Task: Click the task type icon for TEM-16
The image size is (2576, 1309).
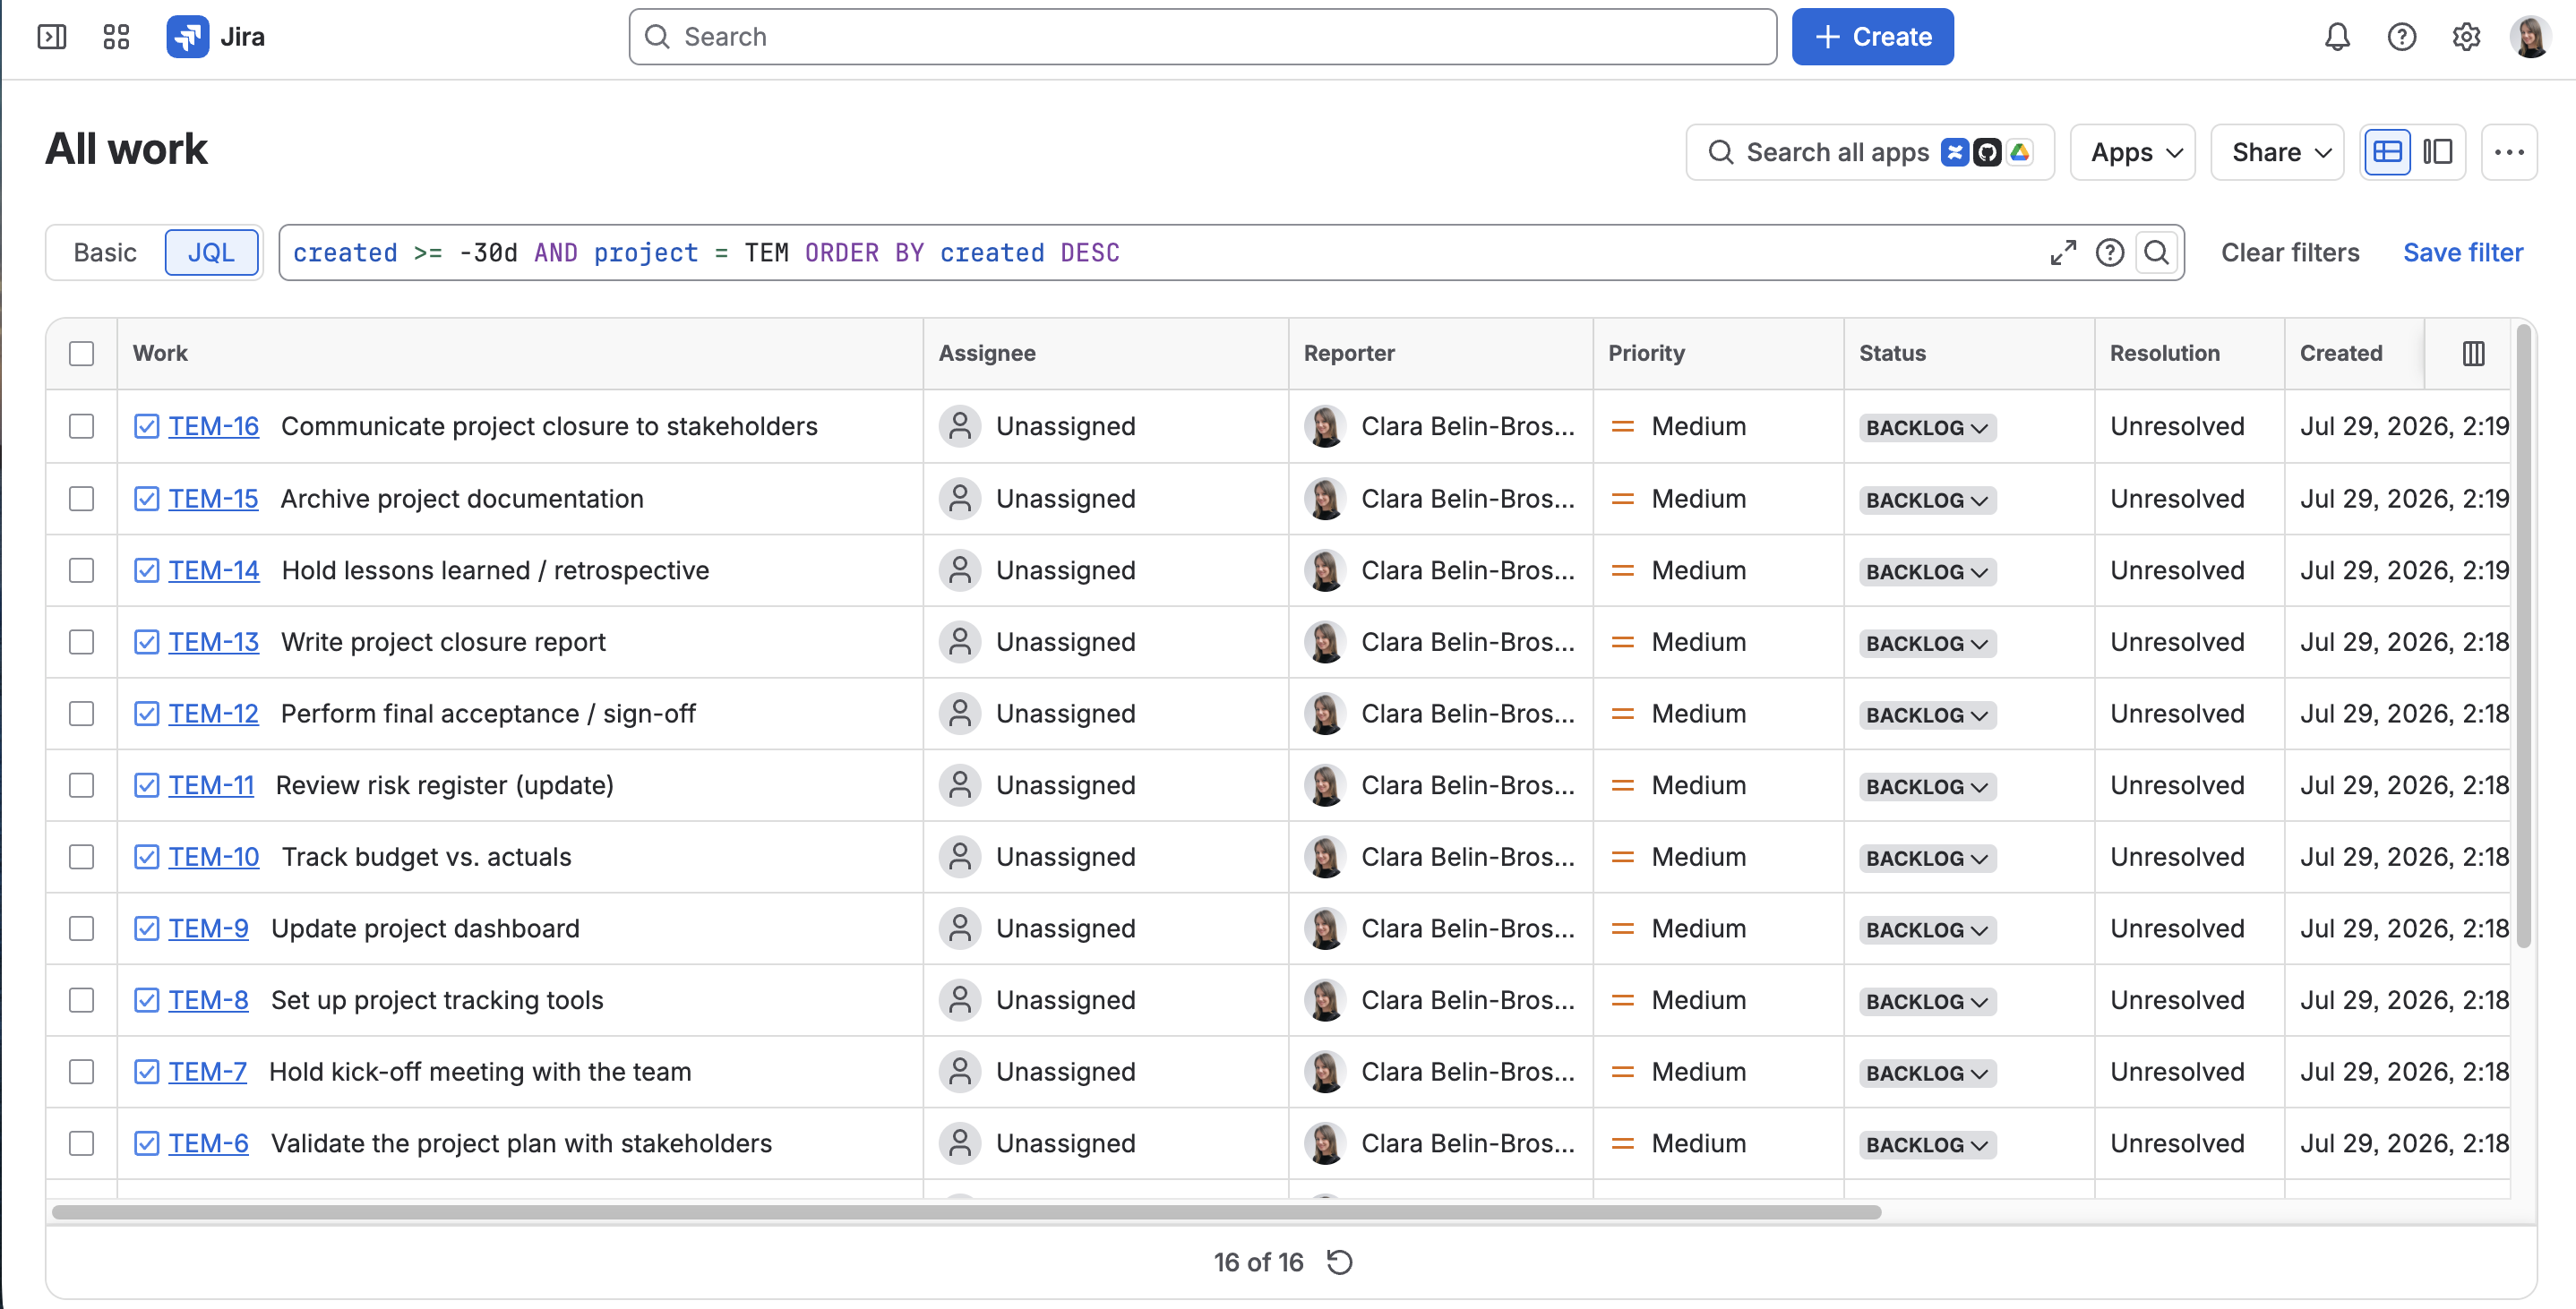Action: pyautogui.click(x=146, y=426)
